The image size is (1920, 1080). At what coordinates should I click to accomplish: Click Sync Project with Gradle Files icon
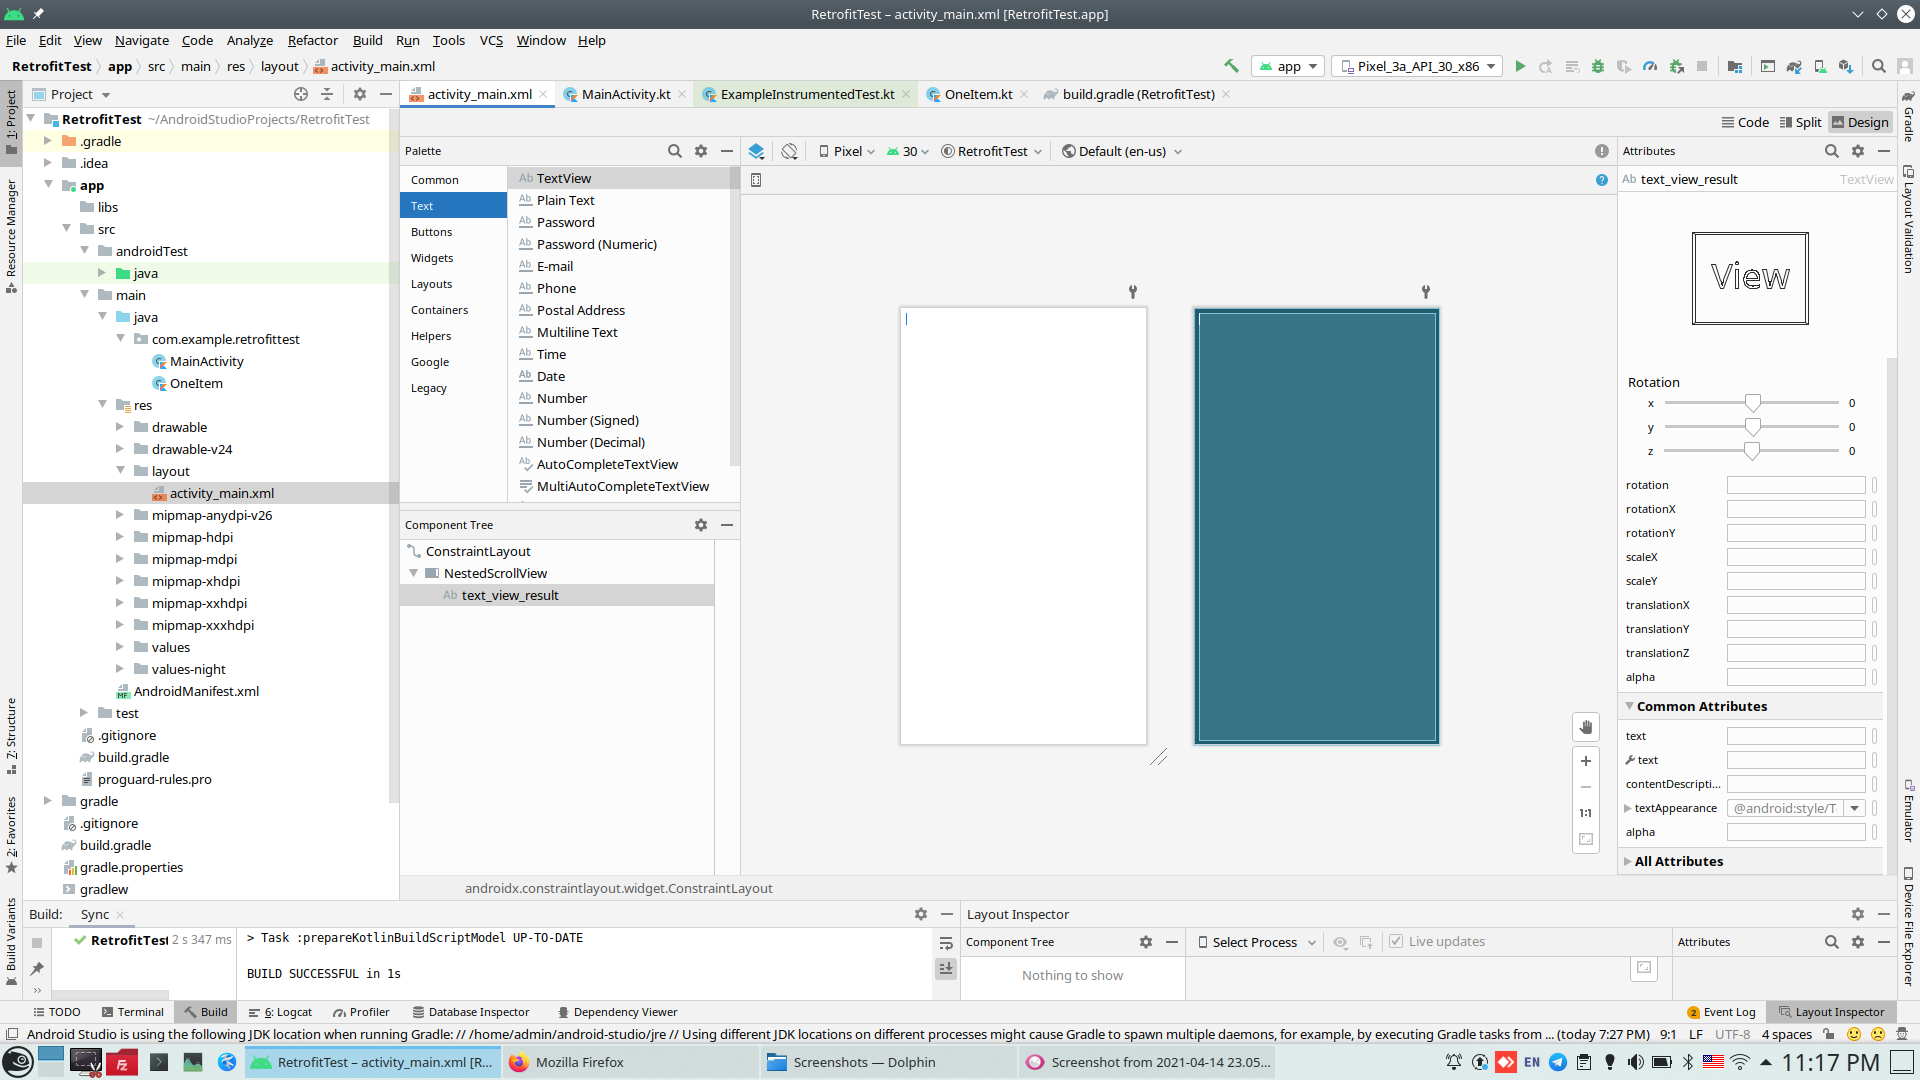tap(1794, 66)
